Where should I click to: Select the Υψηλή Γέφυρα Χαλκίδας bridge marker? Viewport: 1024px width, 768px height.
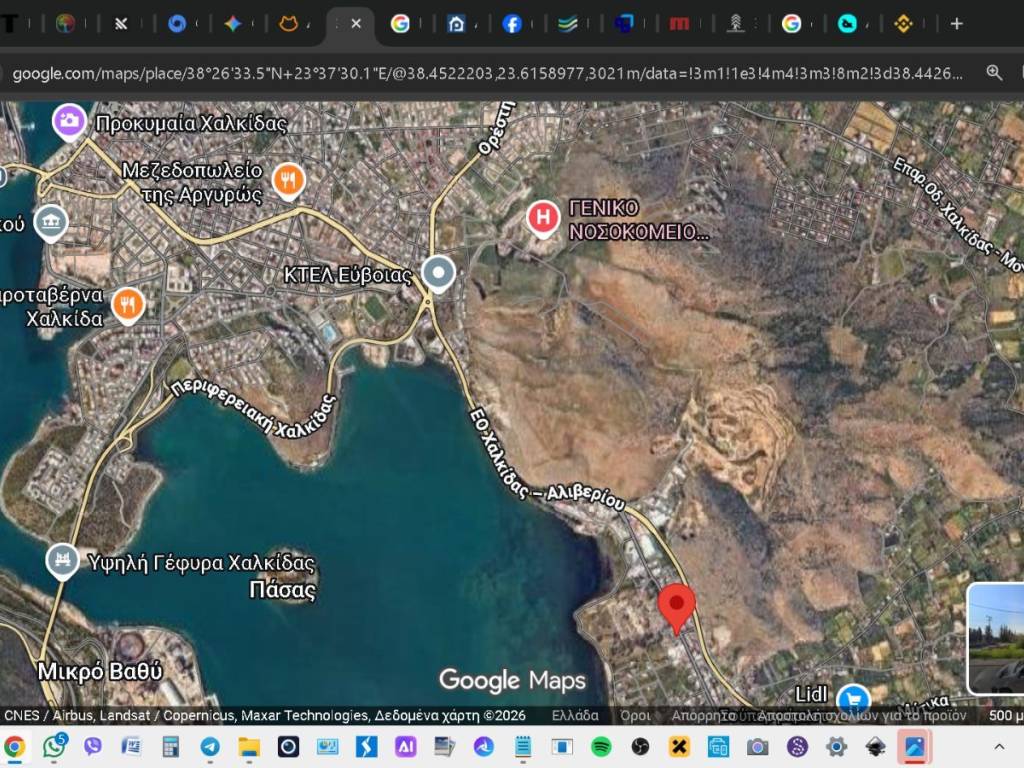point(62,559)
